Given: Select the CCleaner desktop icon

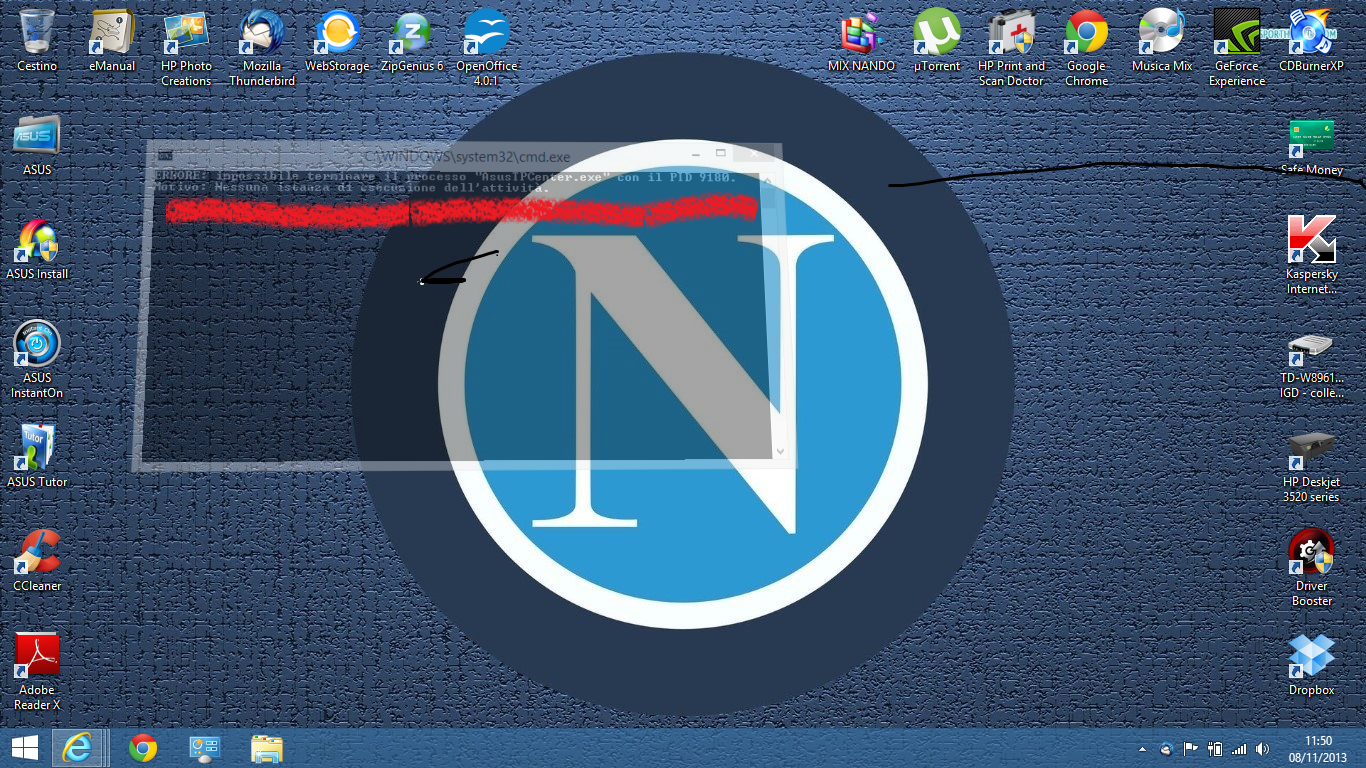Looking at the screenshot, I should click(x=37, y=561).
